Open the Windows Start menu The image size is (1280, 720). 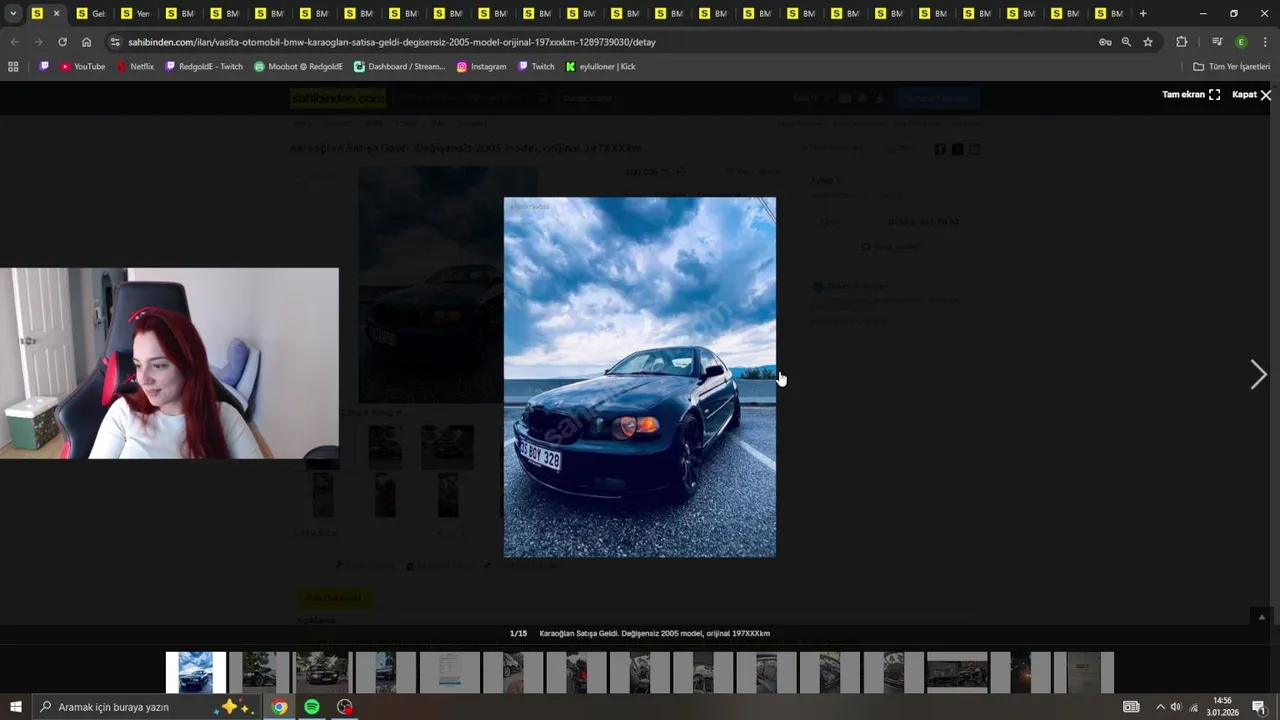16,707
